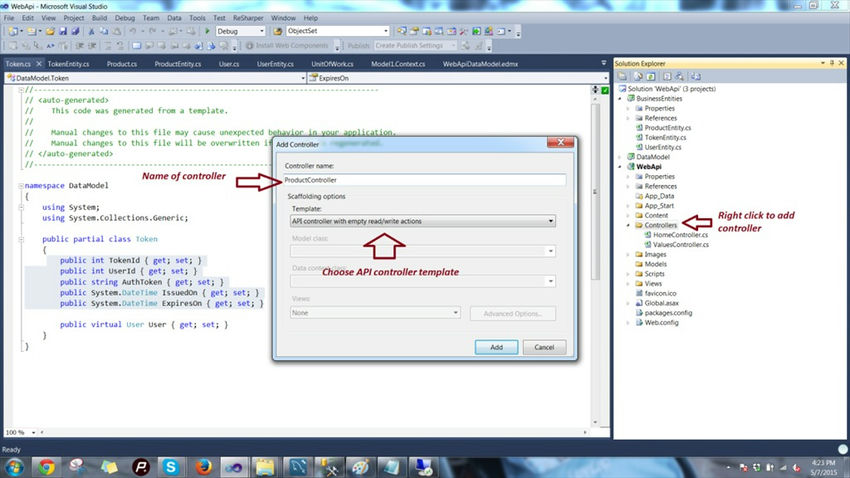Viewport: 850px width, 478px height.
Task: Click the Controller name input field
Action: pos(424,180)
